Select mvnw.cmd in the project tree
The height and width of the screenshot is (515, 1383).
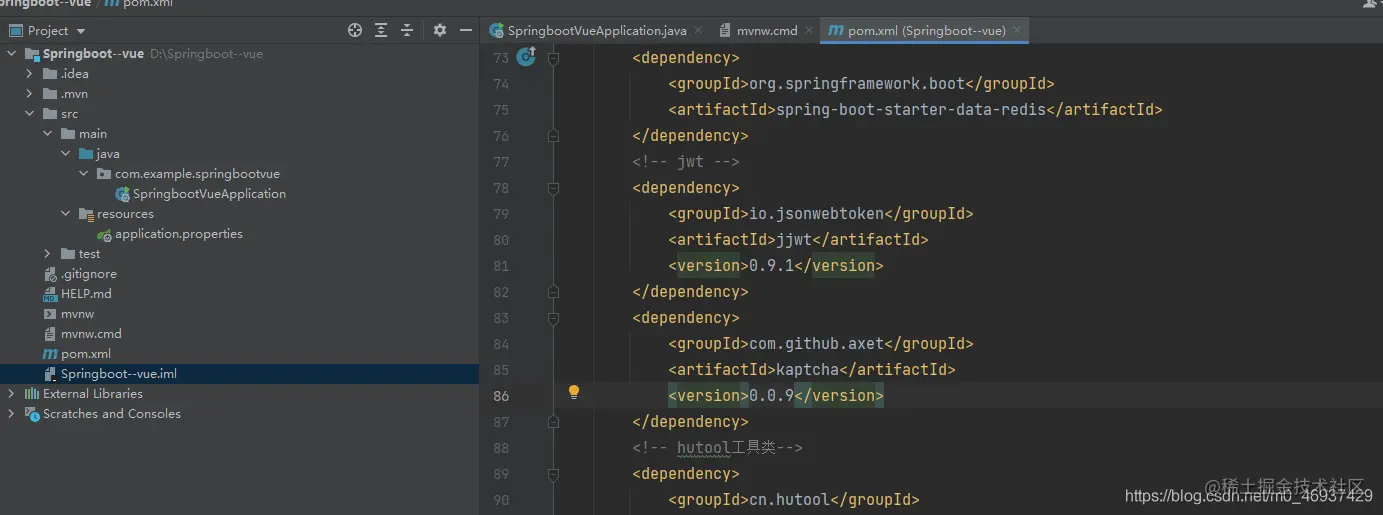pos(91,334)
